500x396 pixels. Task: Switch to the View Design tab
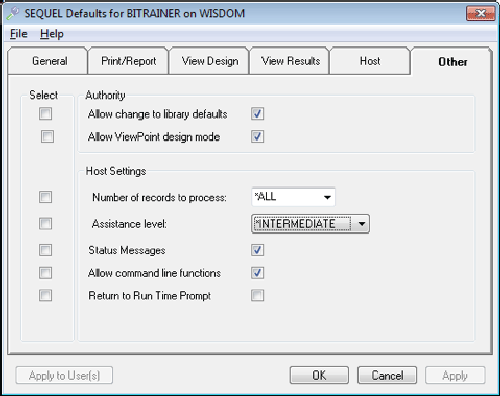click(210, 61)
